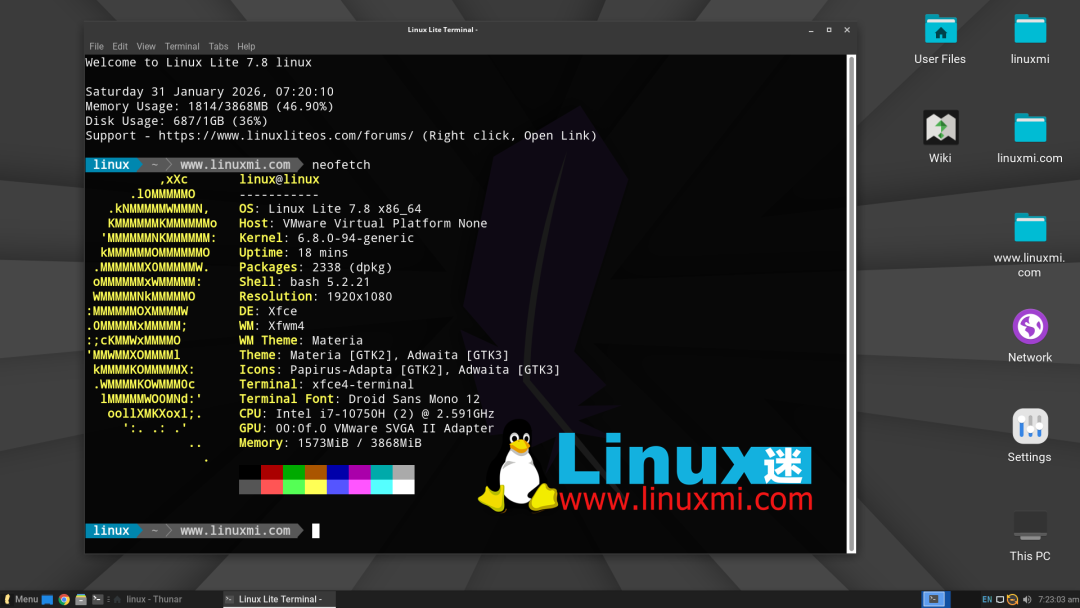
Task: Open the File menu of the terminal
Action: click(96, 45)
